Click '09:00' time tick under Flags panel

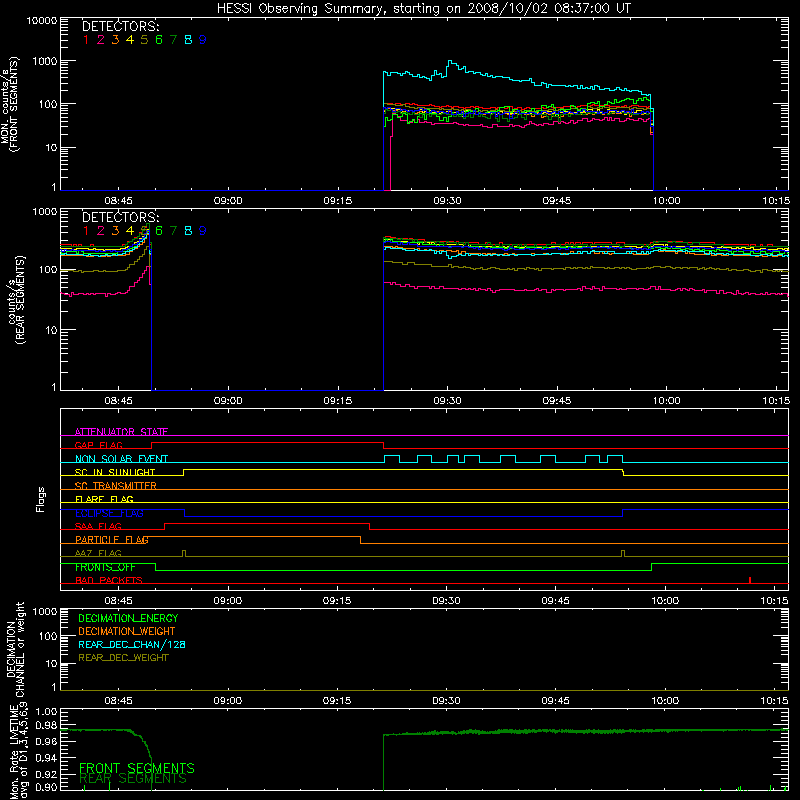pyautogui.click(x=228, y=601)
